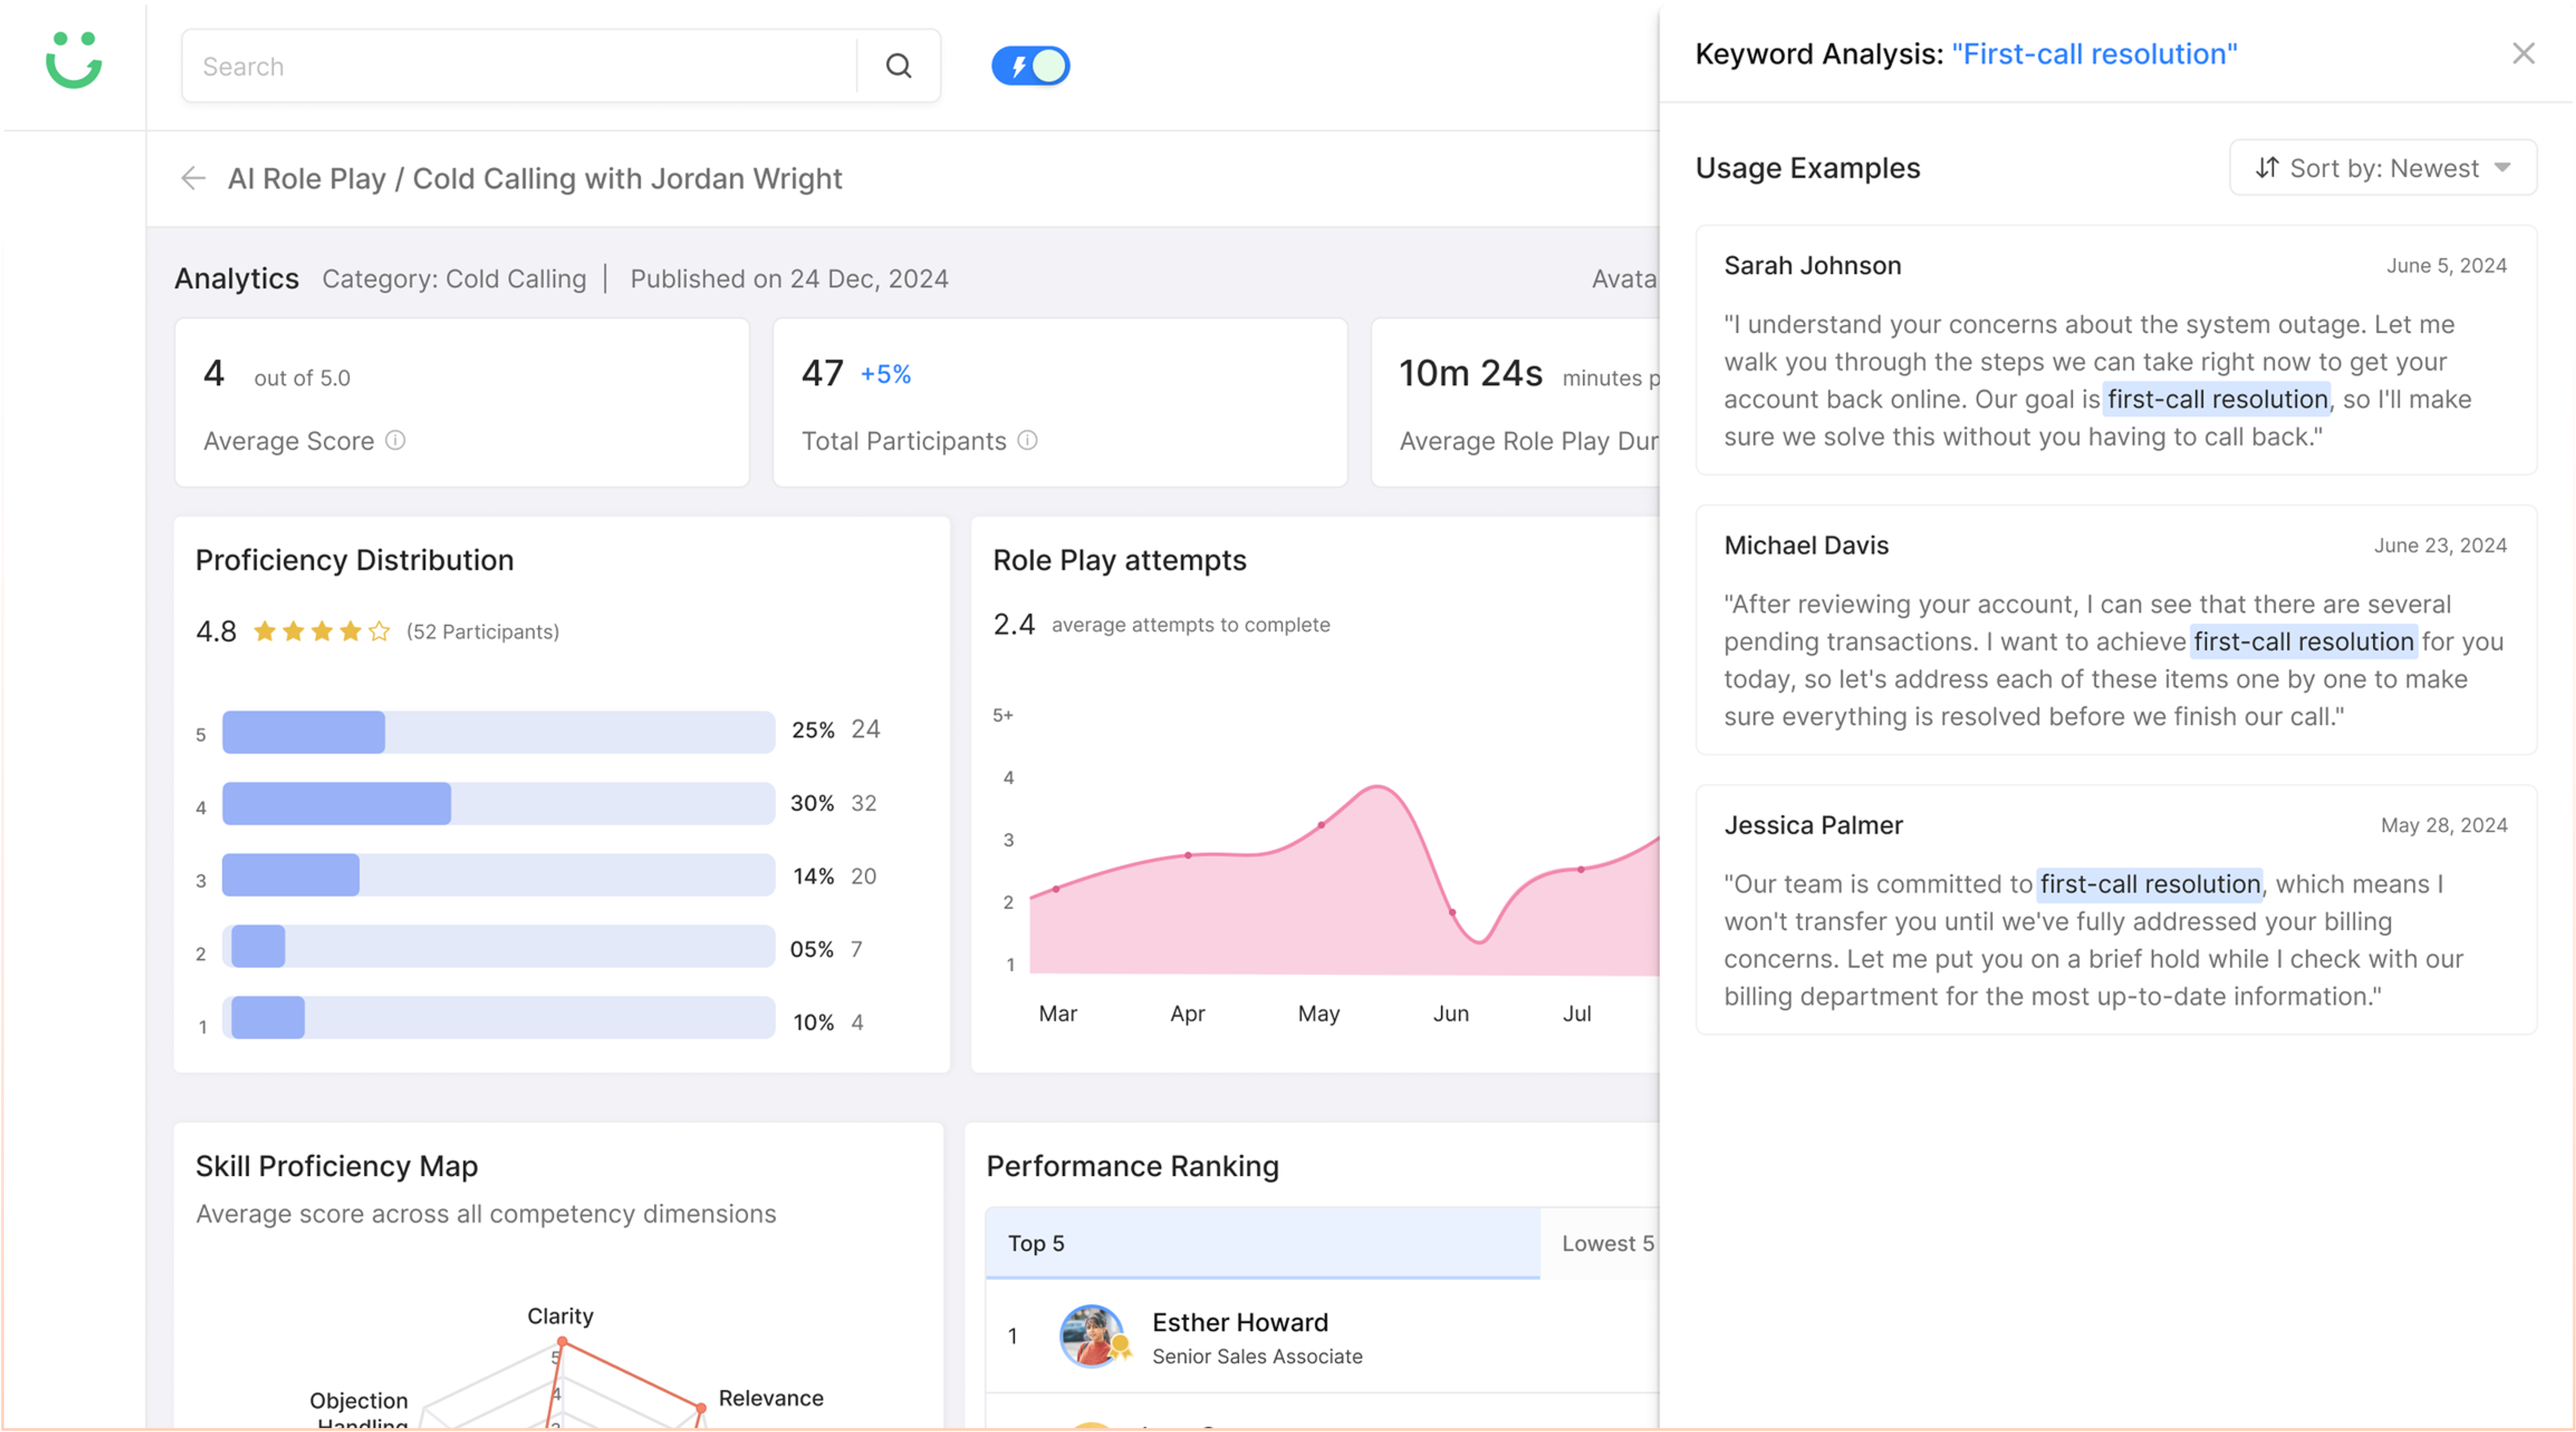The width and height of the screenshot is (2576, 1432).
Task: Expand sort options via the caret arrow
Action: [2502, 168]
